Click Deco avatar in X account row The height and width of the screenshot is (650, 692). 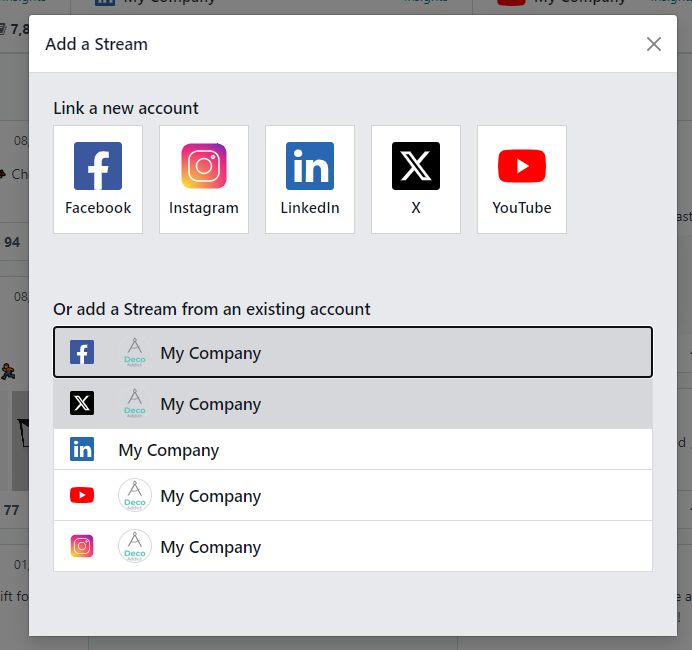point(135,403)
